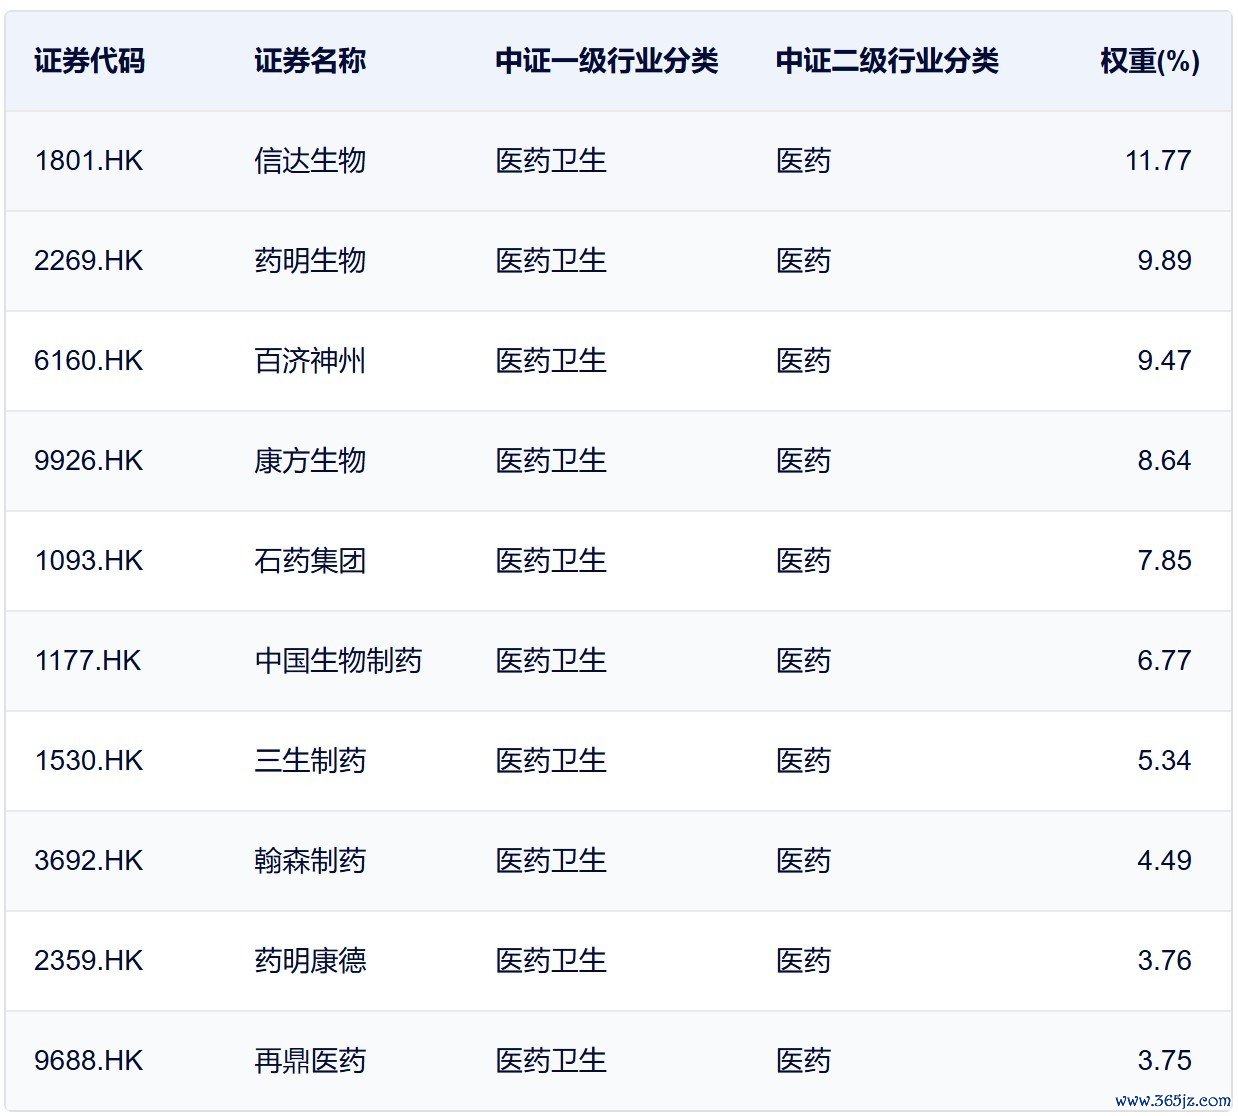
Task: Select stock code 2359.HK
Action: (x=89, y=961)
